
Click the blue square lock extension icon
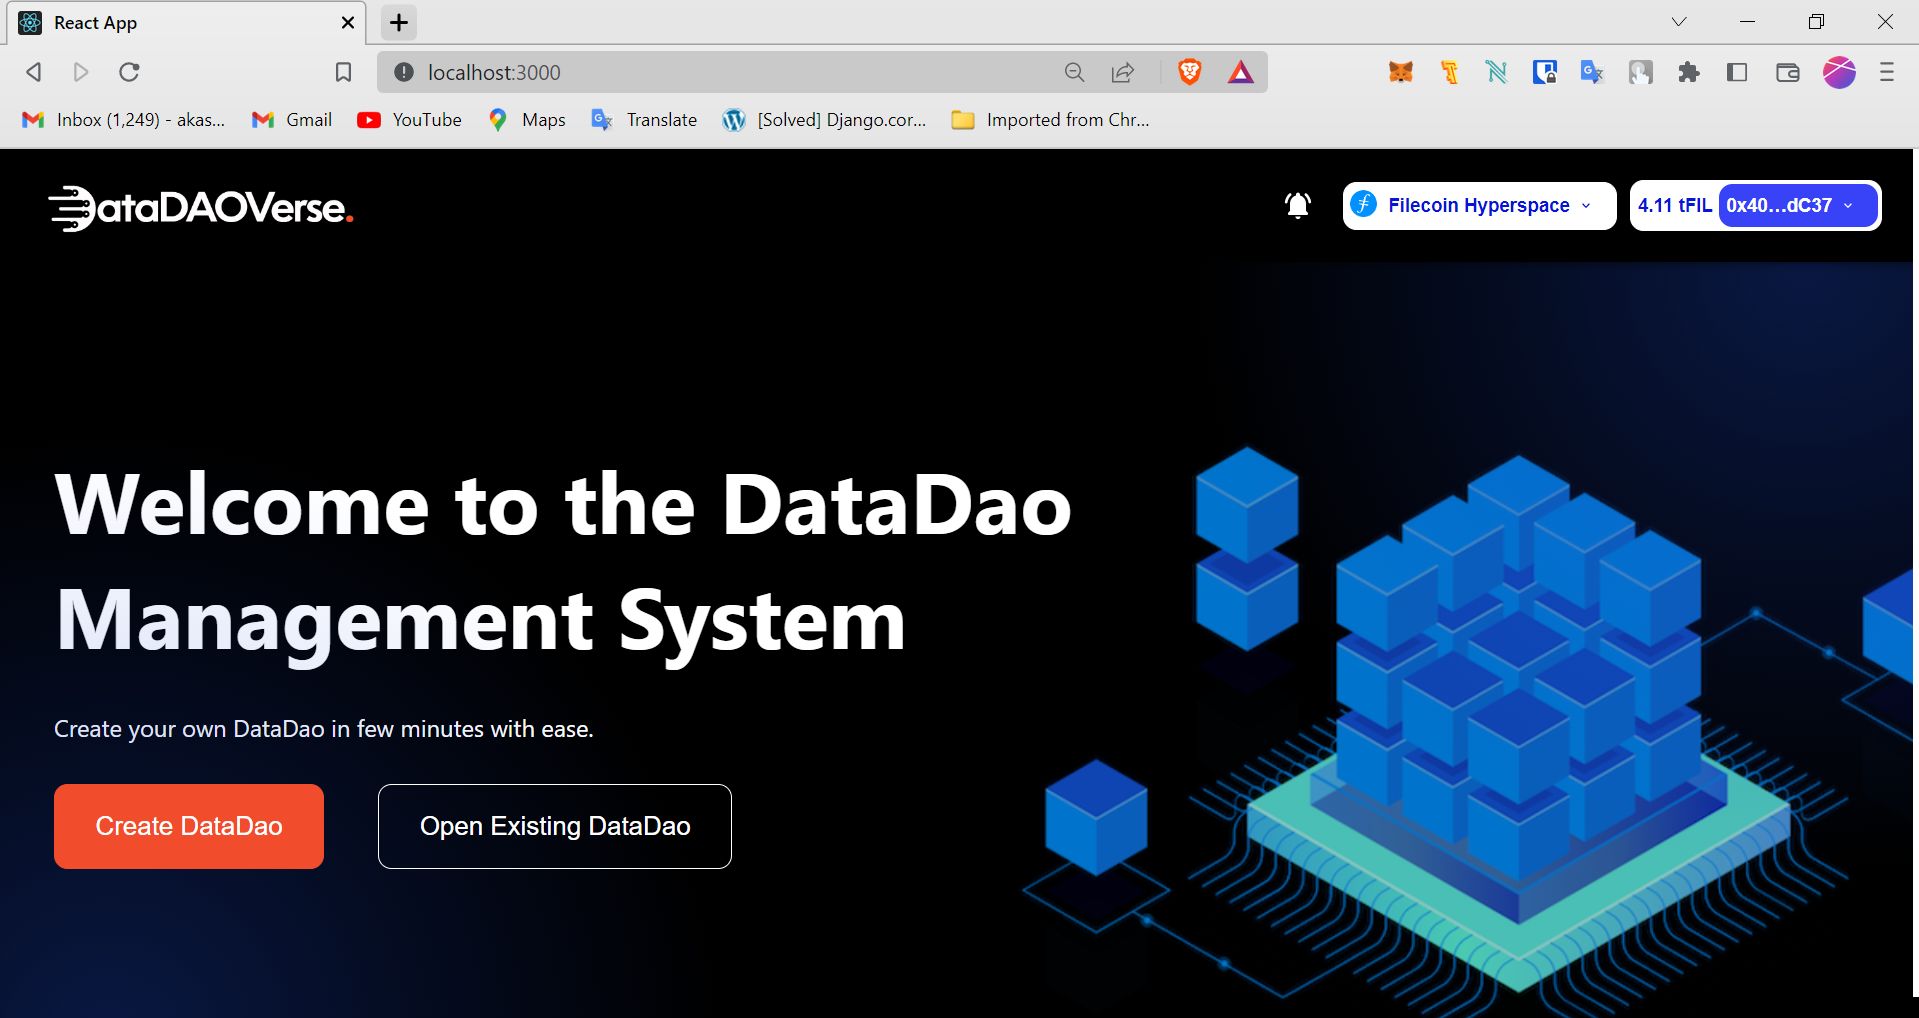tap(1544, 72)
